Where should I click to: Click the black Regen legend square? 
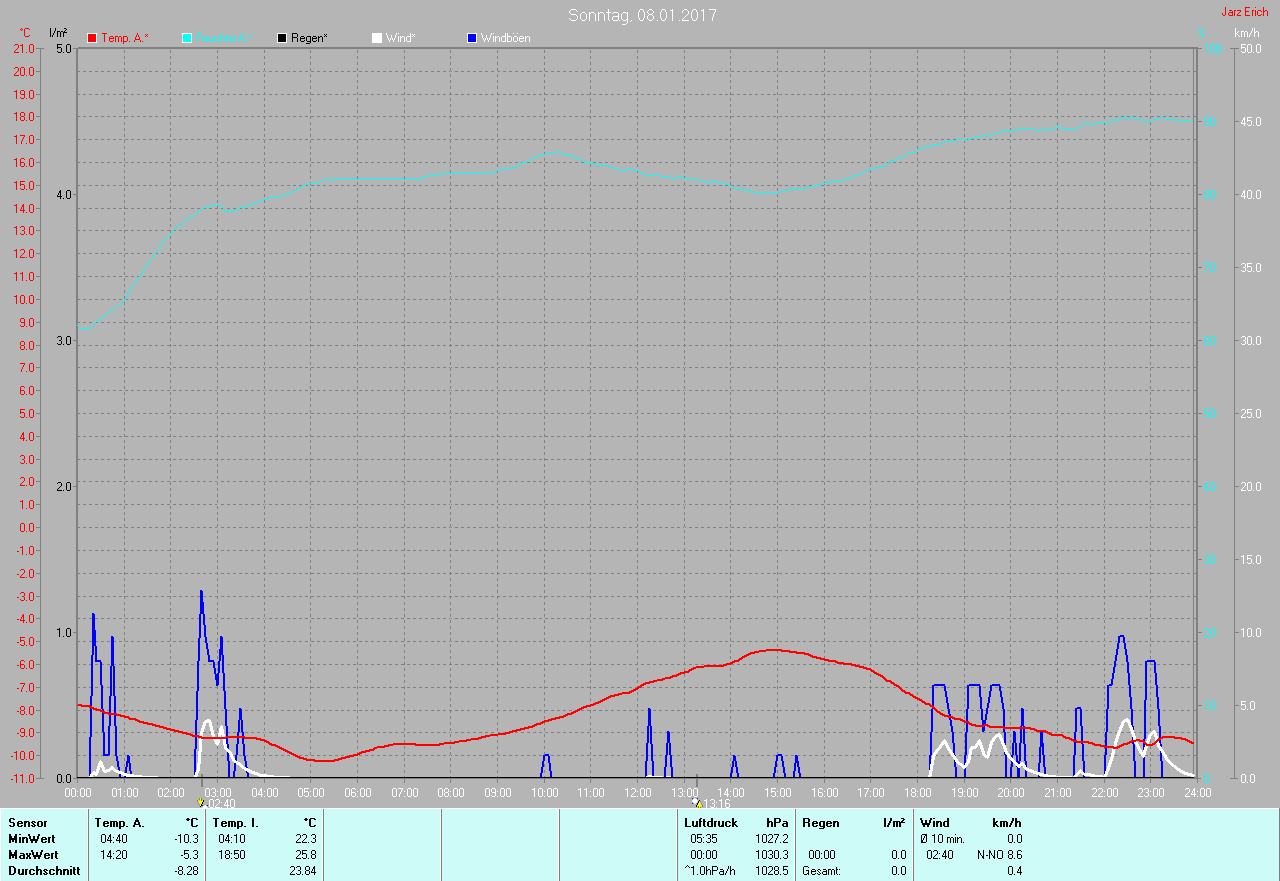282,38
